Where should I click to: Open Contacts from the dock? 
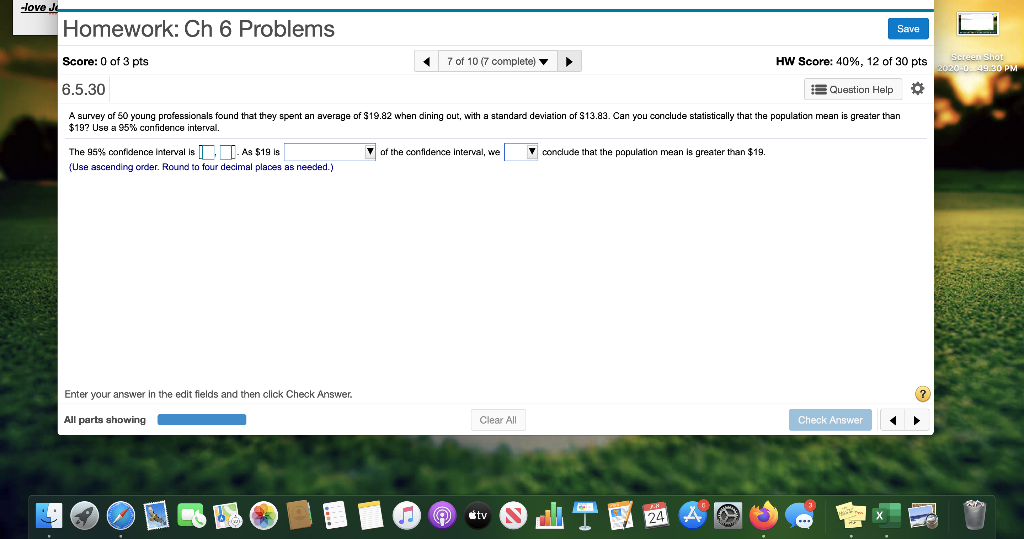coord(299,515)
